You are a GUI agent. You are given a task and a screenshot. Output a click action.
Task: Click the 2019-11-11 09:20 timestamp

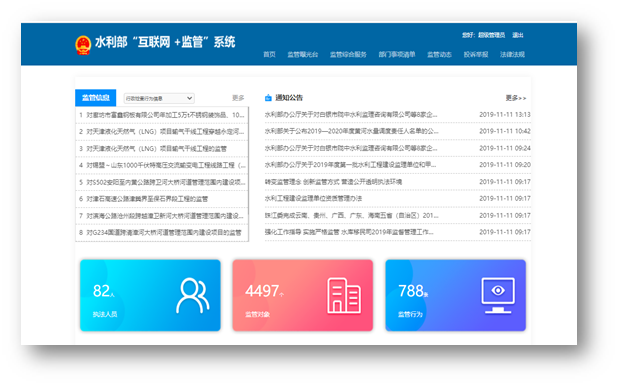click(505, 165)
